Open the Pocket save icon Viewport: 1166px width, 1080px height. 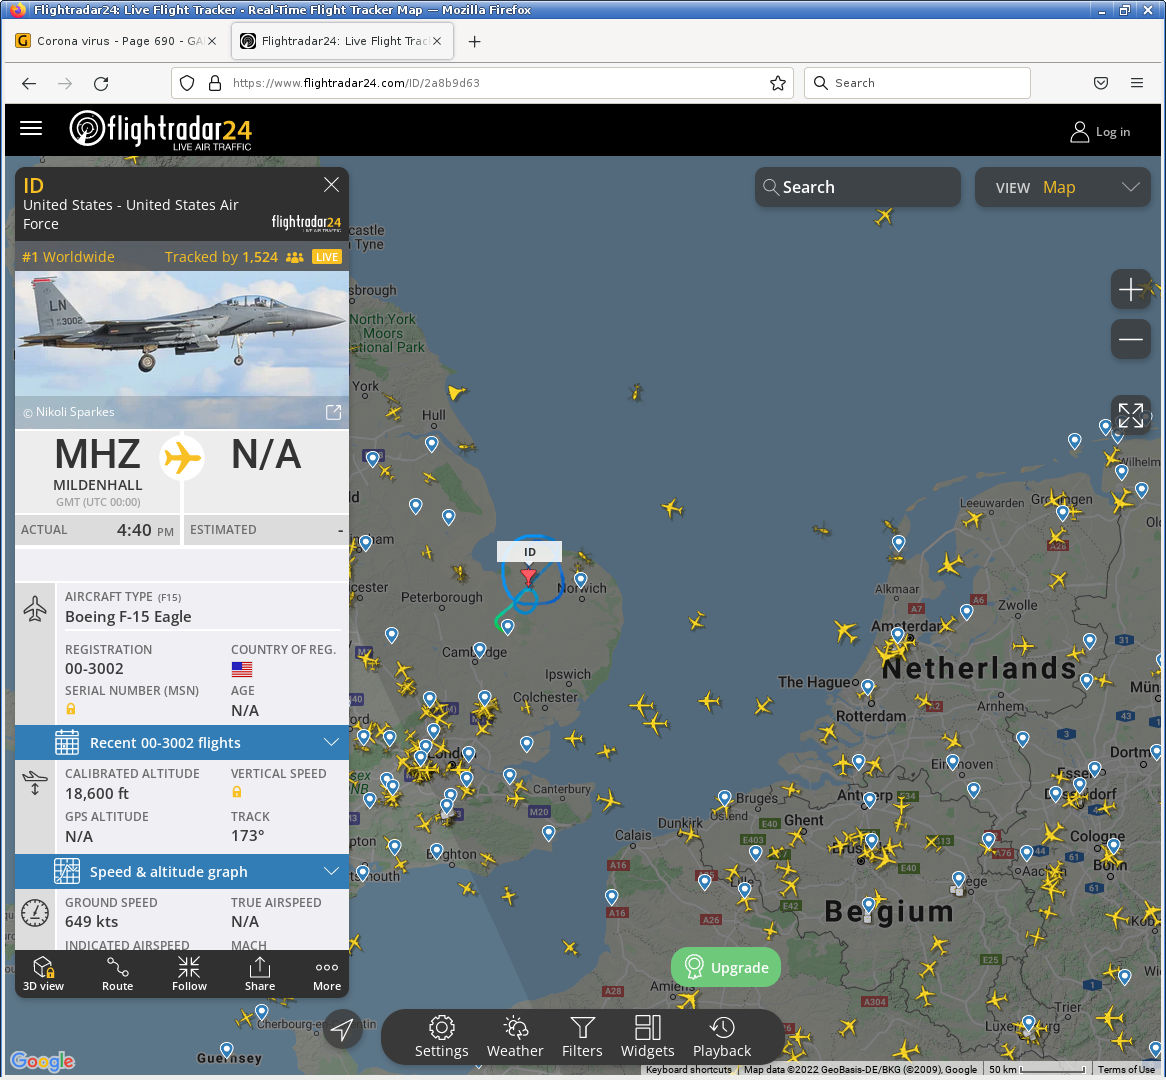point(1101,83)
